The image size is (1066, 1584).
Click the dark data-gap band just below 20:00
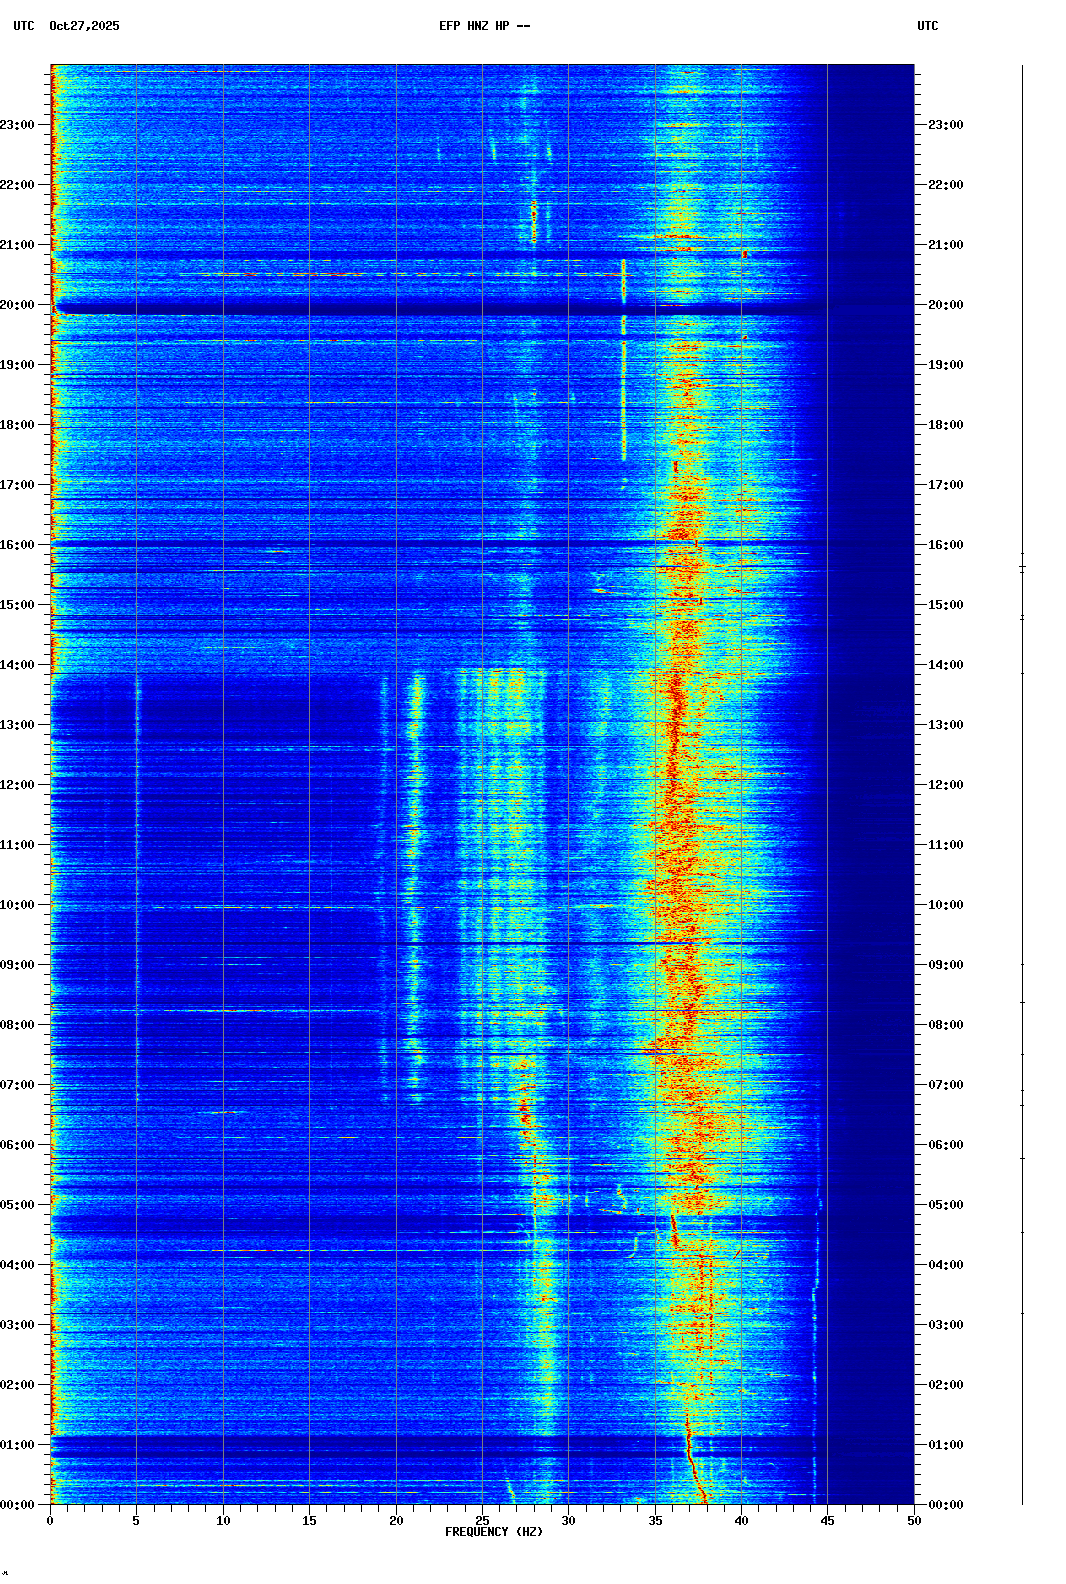(480, 312)
